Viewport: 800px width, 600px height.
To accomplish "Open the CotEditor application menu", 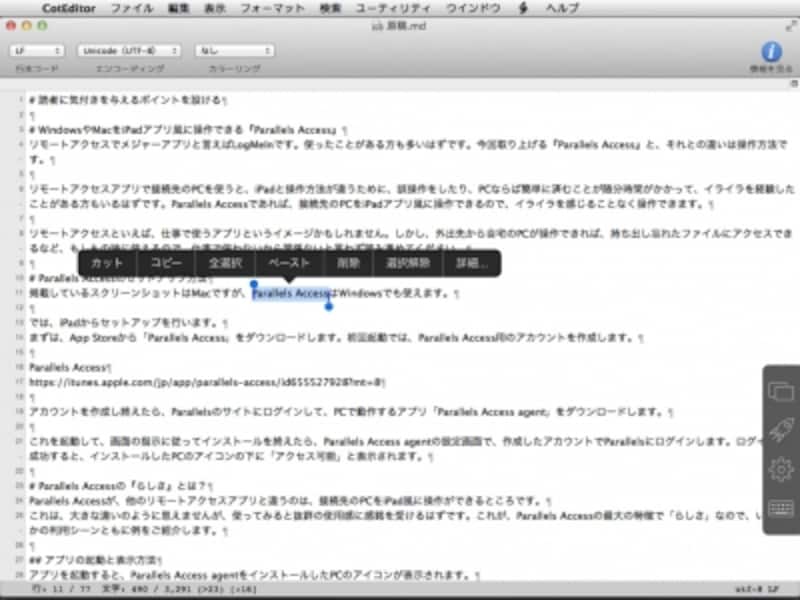I will point(68,8).
